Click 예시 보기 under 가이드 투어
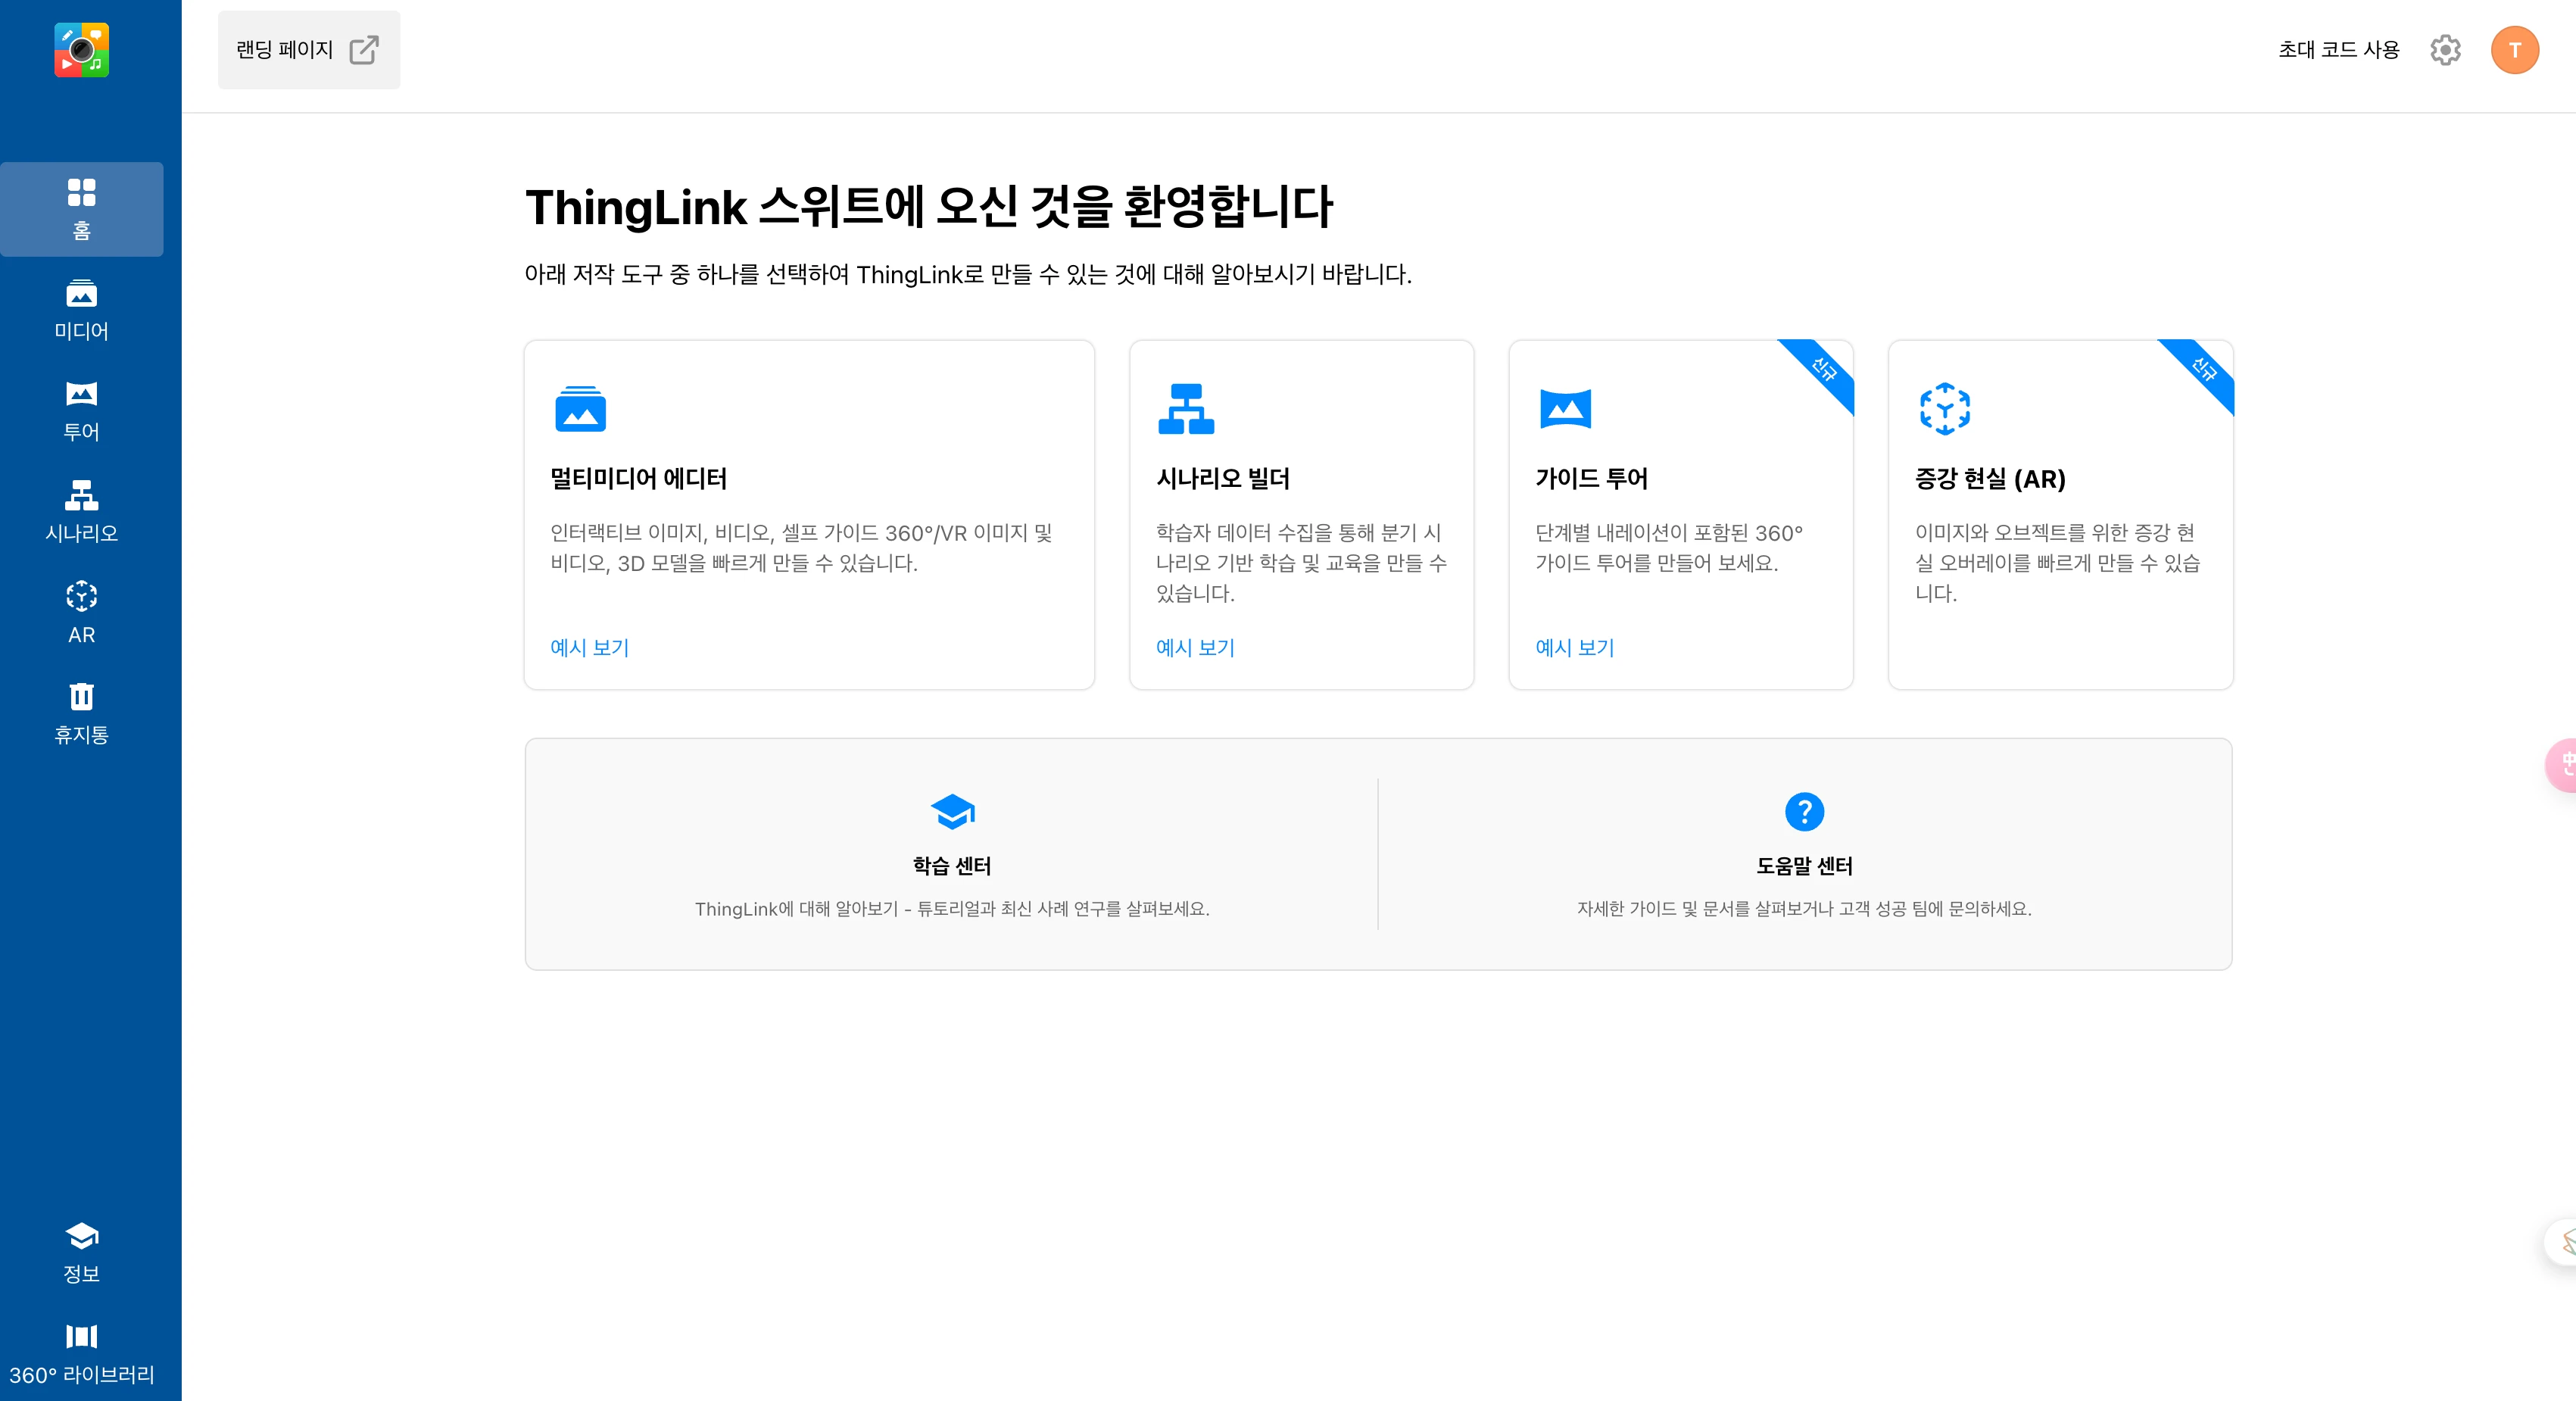The image size is (2576, 1401). pyautogui.click(x=1574, y=647)
